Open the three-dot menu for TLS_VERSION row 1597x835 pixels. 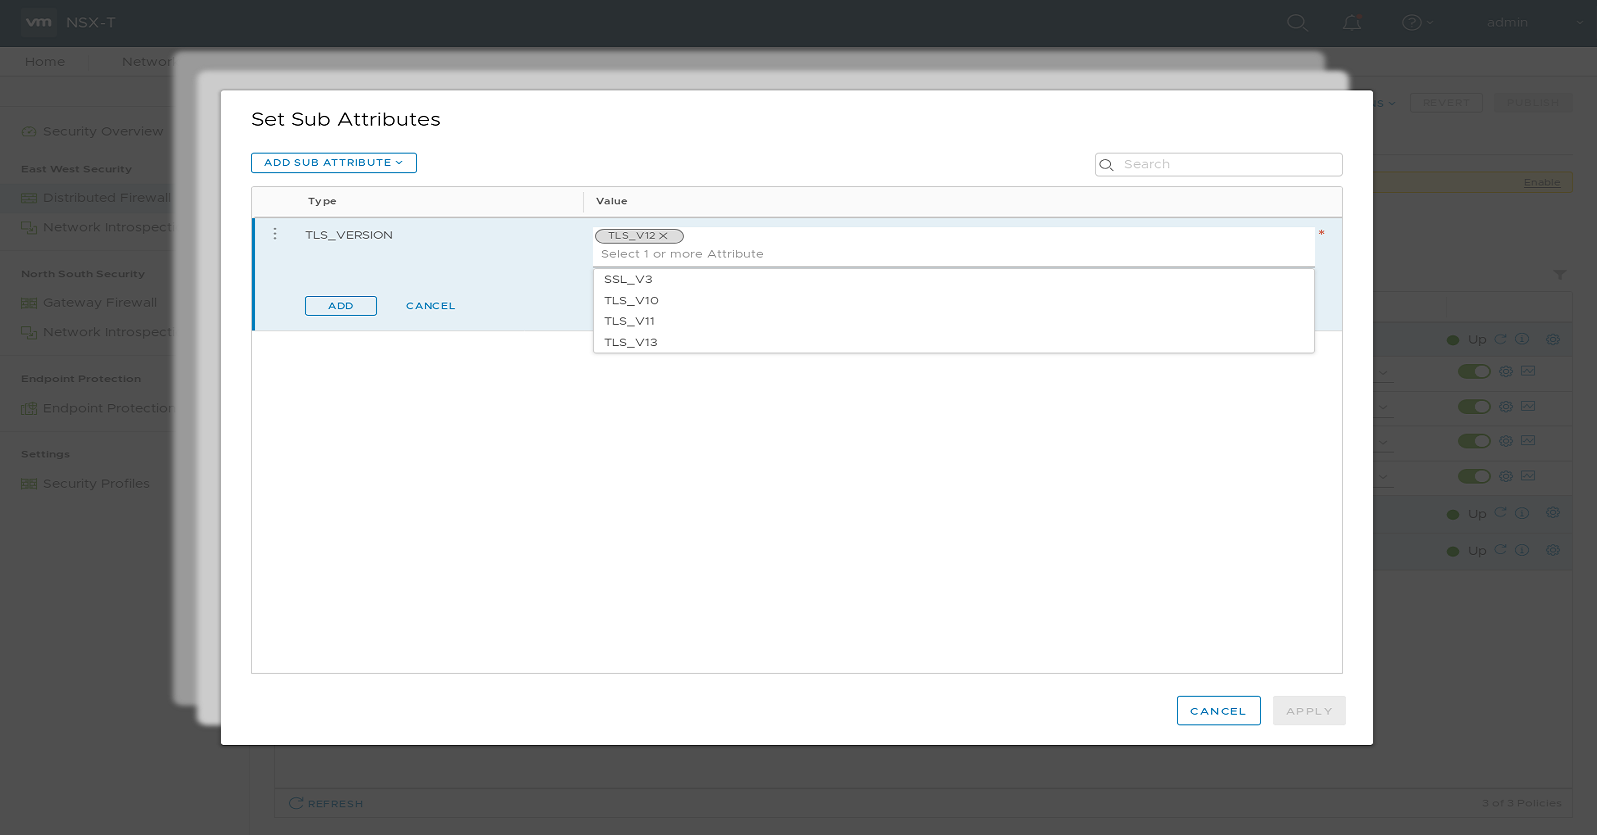point(275,234)
